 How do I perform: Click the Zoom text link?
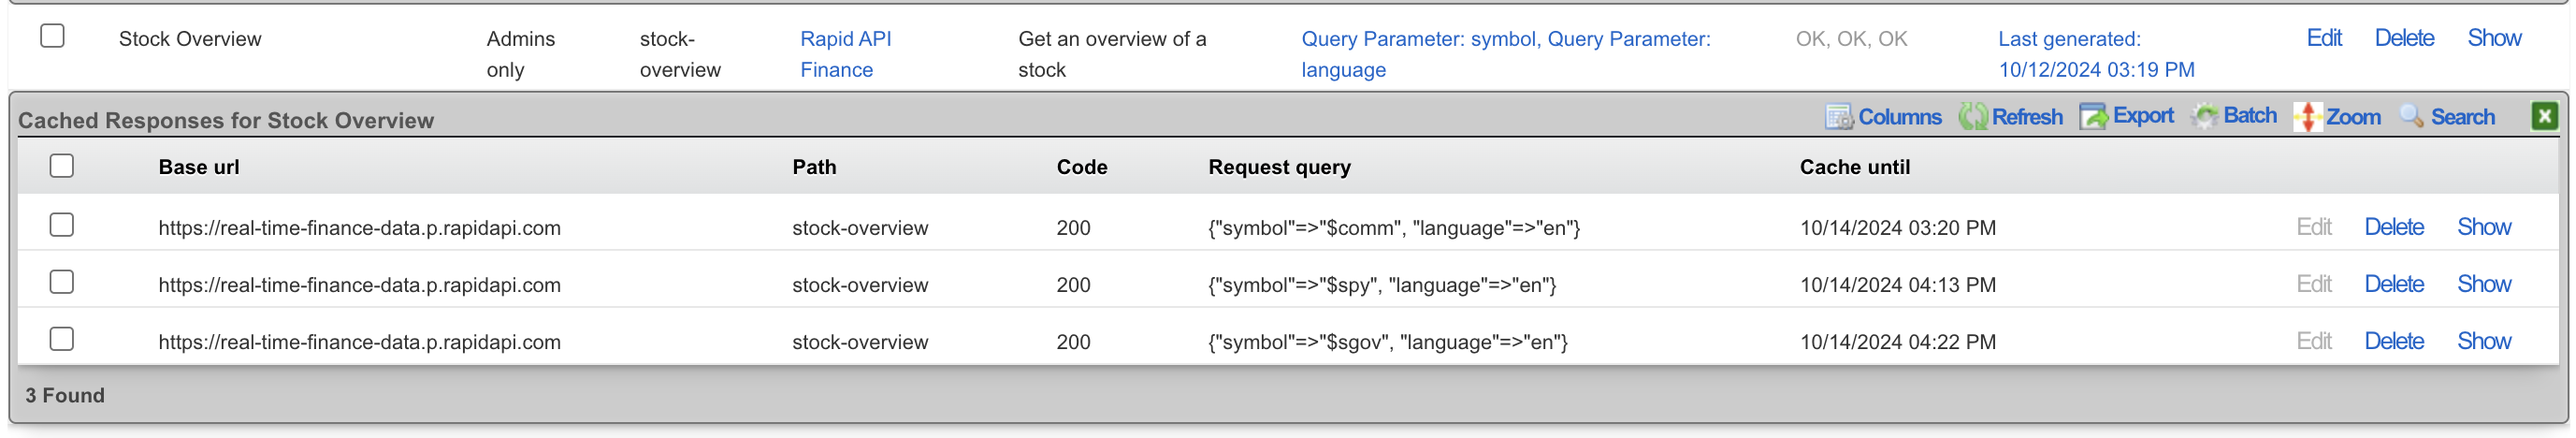pos(2353,117)
